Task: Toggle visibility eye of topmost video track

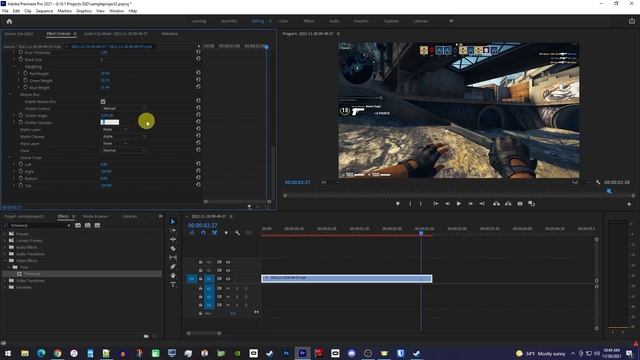Action: pos(228,262)
